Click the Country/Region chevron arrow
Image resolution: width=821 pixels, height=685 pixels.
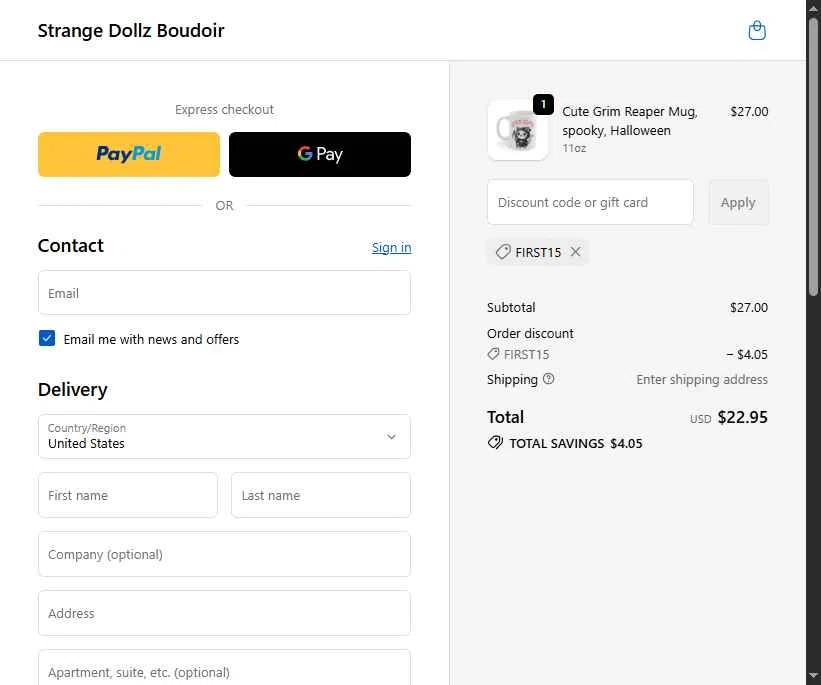click(391, 437)
